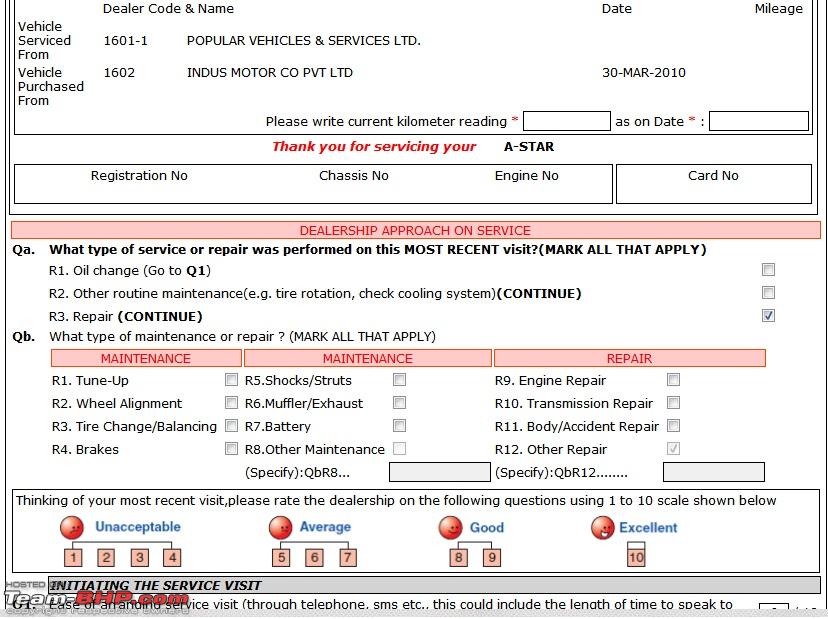Click the Specify QbR12 text field
The height and width of the screenshot is (619, 828).
point(714,472)
